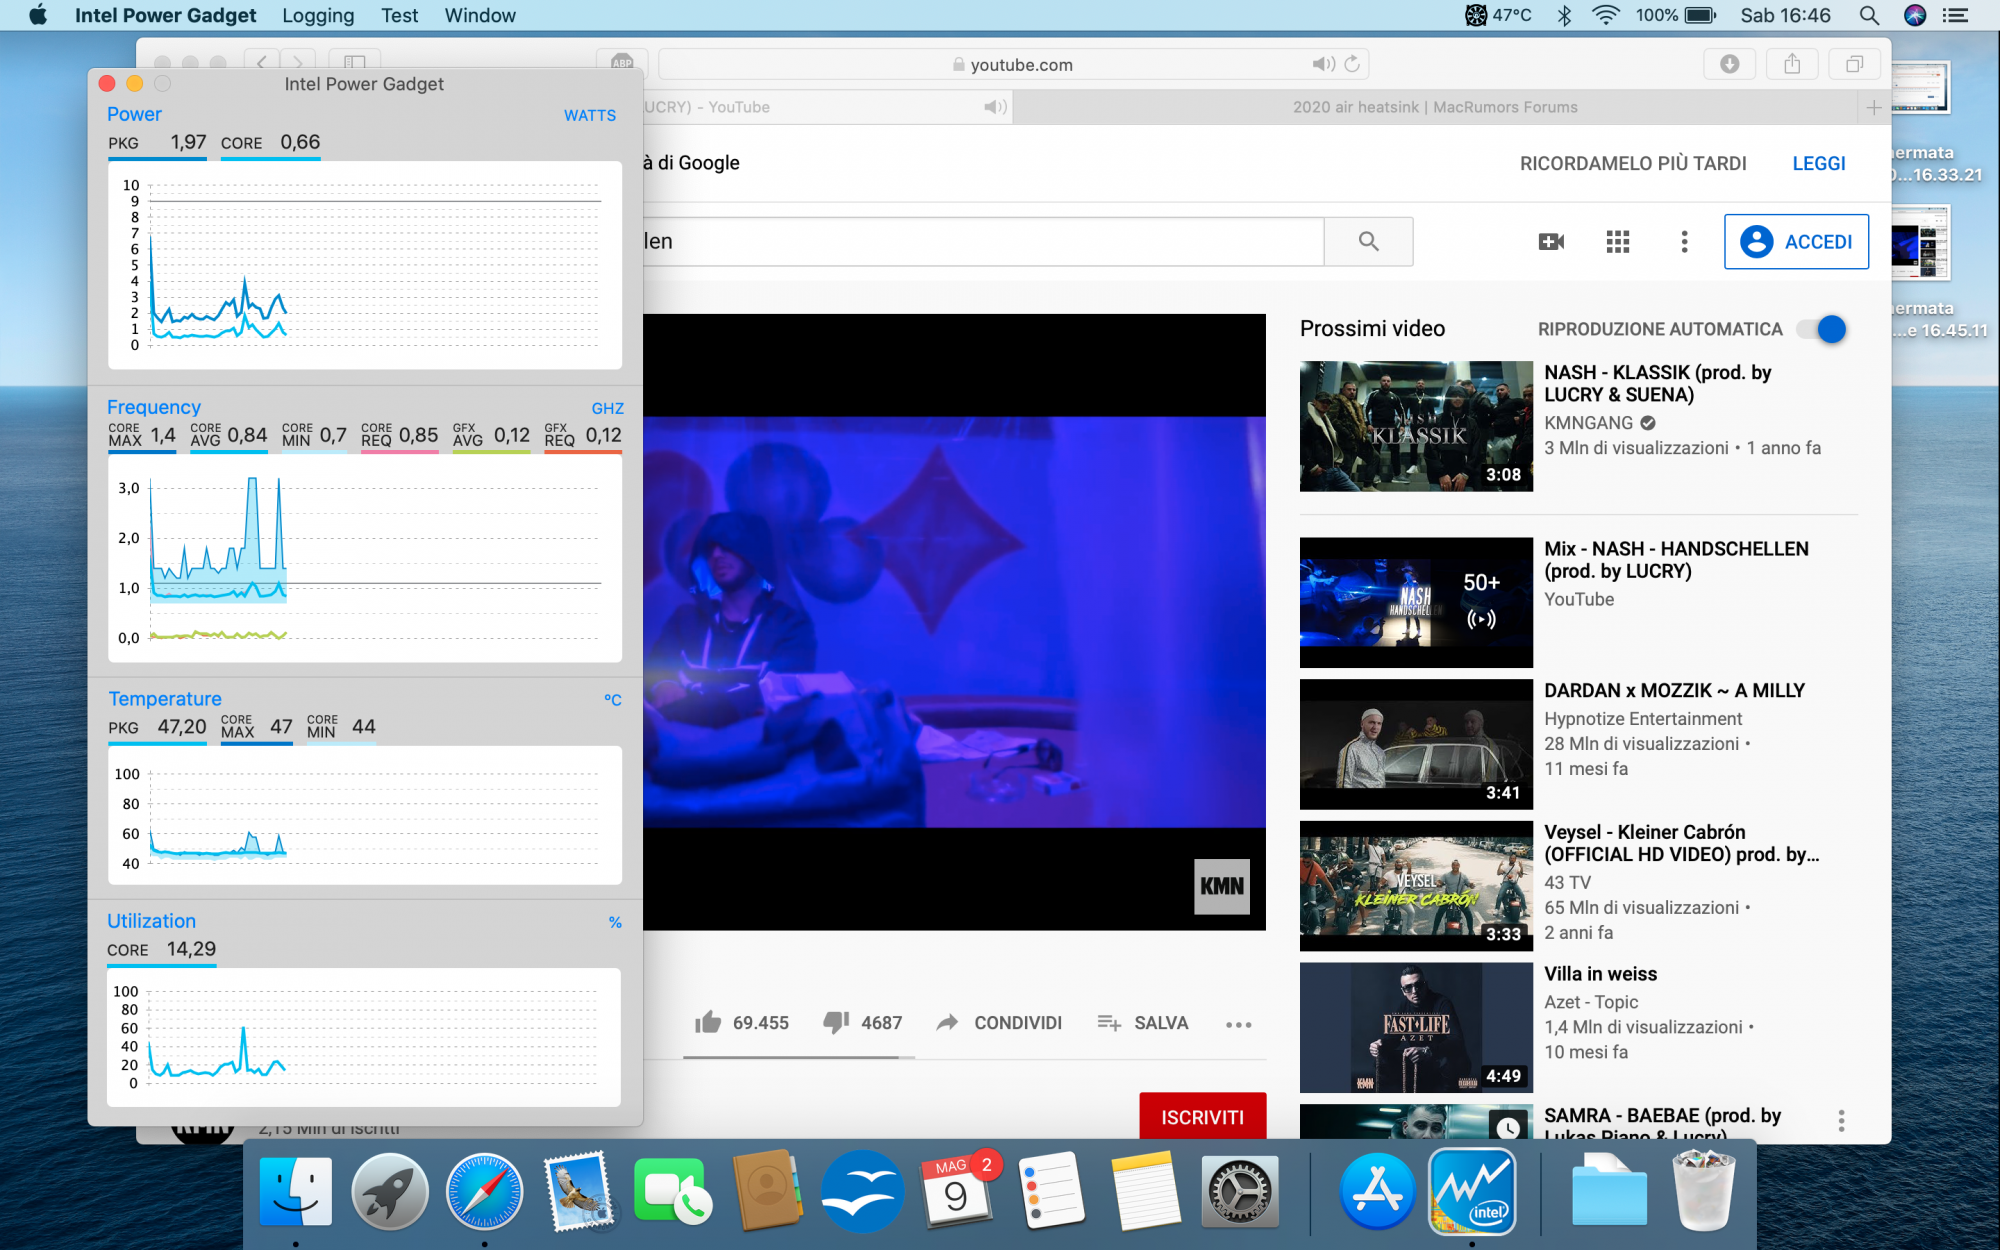Mute the YouTube tab speaker icon
The image size is (2000, 1250).
point(995,107)
